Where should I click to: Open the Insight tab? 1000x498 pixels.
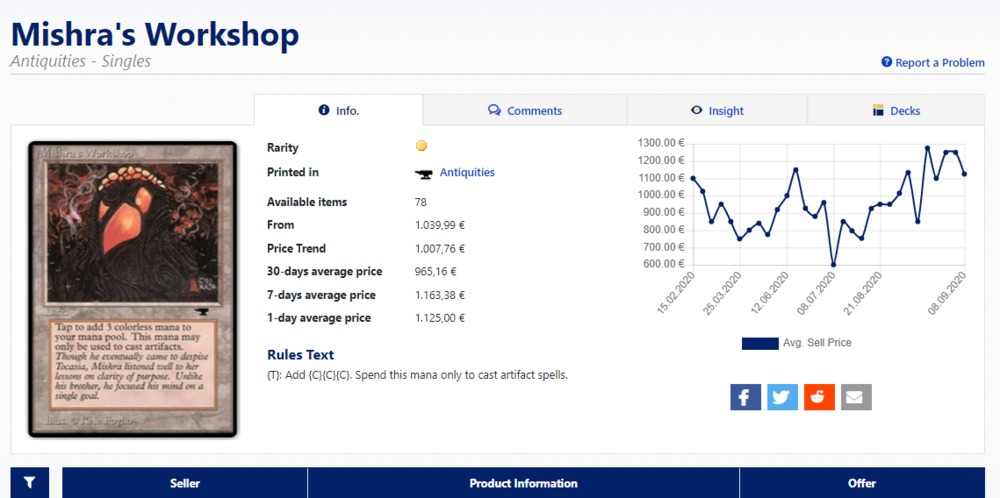(x=717, y=111)
